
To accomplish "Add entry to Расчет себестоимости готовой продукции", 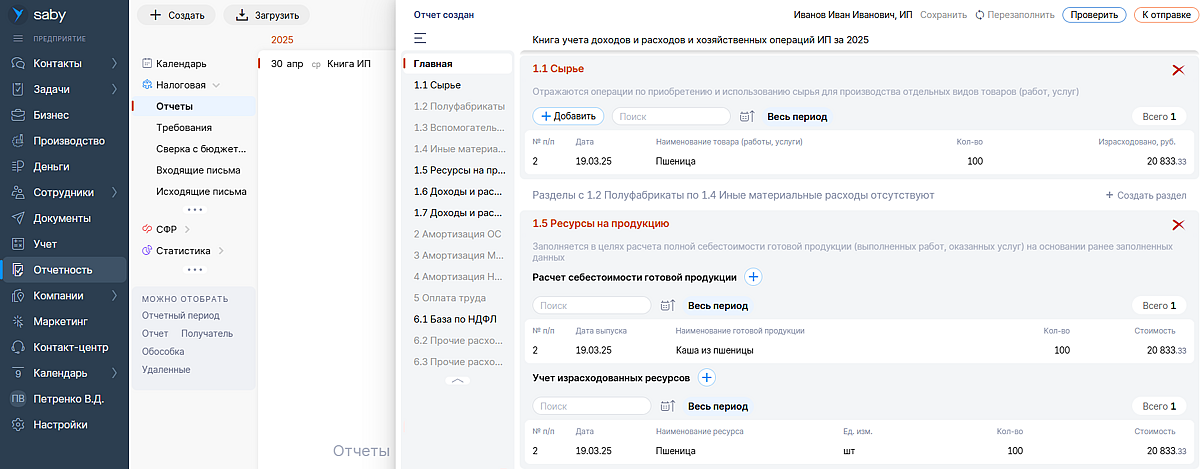I will click(x=754, y=277).
